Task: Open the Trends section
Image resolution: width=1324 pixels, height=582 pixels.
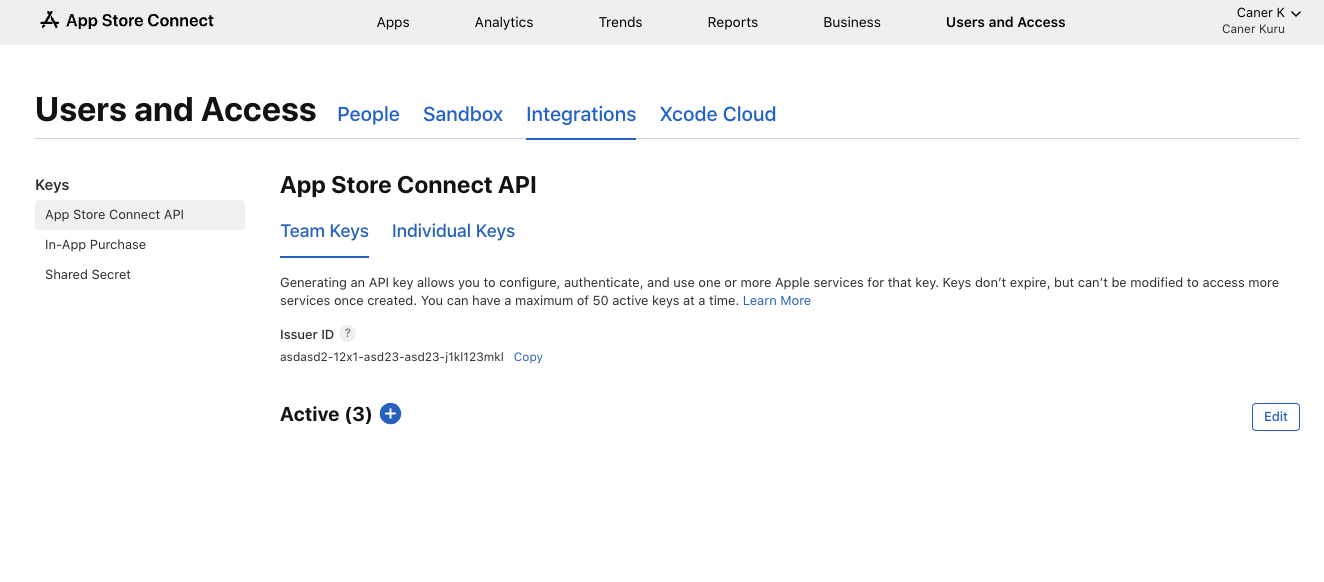Action: click(x=620, y=22)
